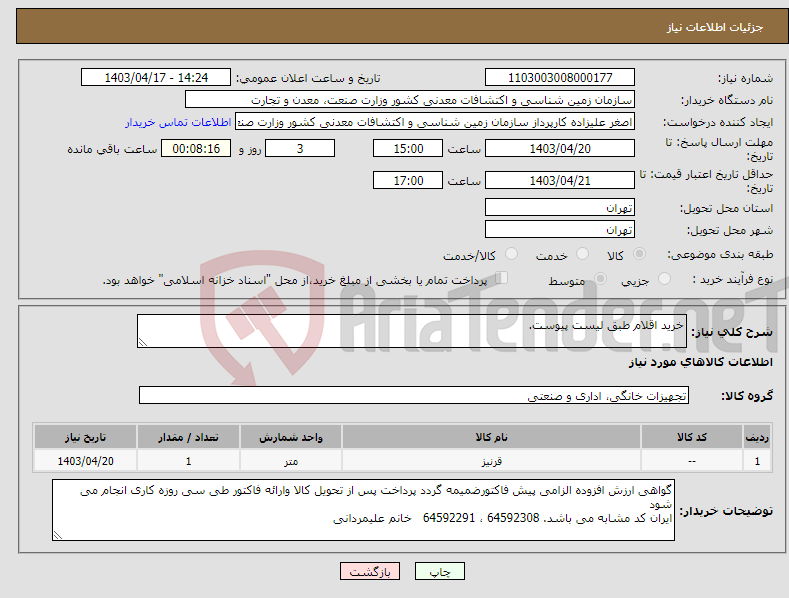The image size is (789, 598).
Task: Click the response deadline time 15:00 field
Action: pyautogui.click(x=408, y=148)
